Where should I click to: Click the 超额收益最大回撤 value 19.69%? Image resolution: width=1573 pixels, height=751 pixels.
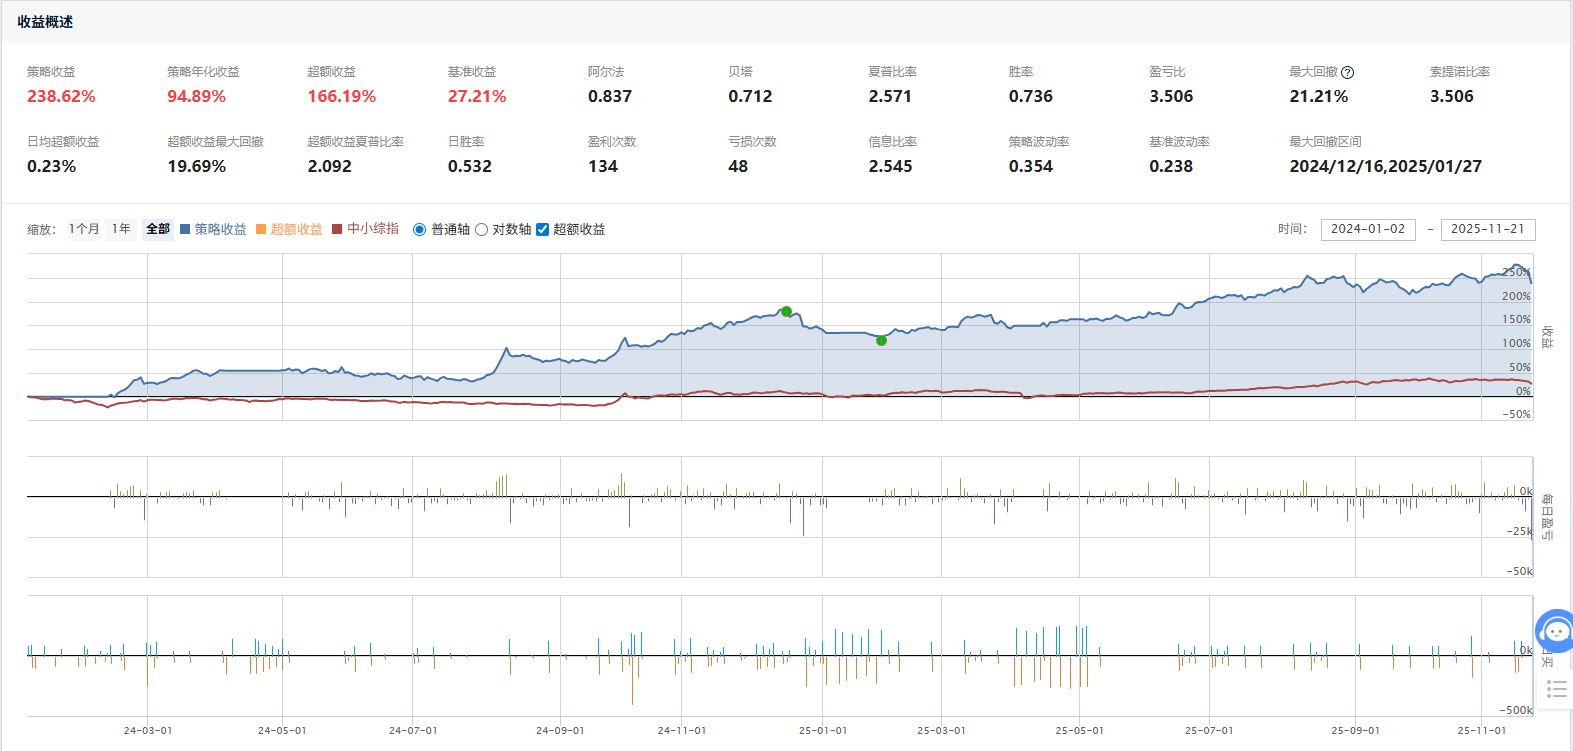pyautogui.click(x=197, y=166)
